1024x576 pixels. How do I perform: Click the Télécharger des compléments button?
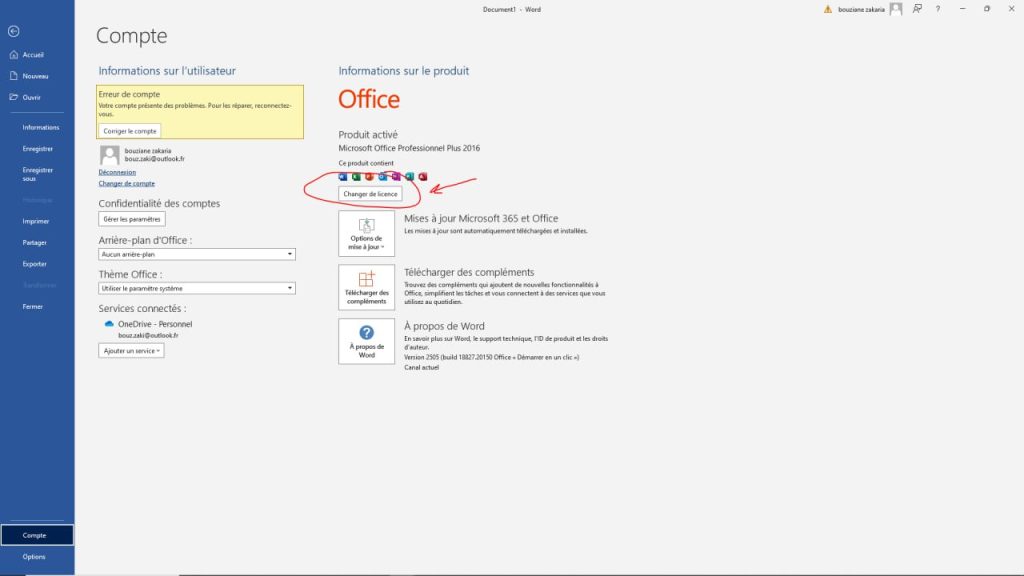(366, 287)
